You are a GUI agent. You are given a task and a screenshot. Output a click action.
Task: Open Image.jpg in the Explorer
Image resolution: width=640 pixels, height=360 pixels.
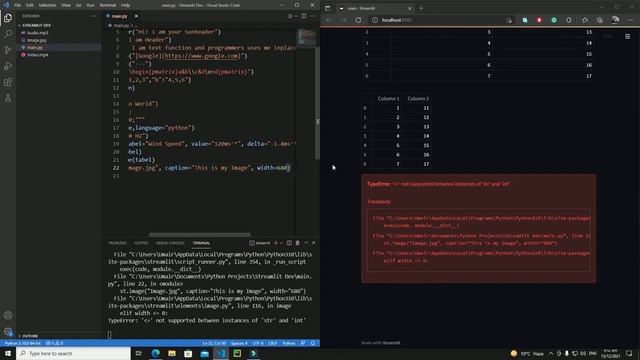tap(36, 40)
